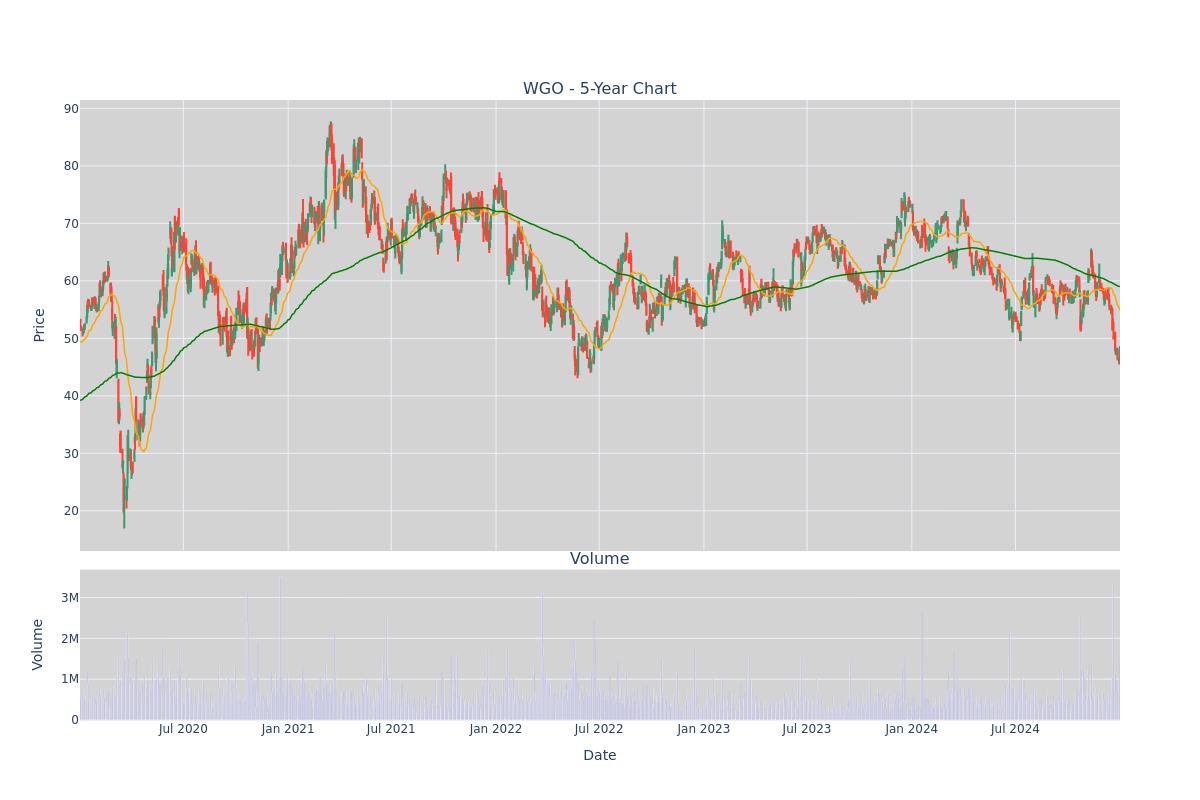This screenshot has height=800, width=1200.
Task: Click the 30 price tick label
Action: (71, 454)
